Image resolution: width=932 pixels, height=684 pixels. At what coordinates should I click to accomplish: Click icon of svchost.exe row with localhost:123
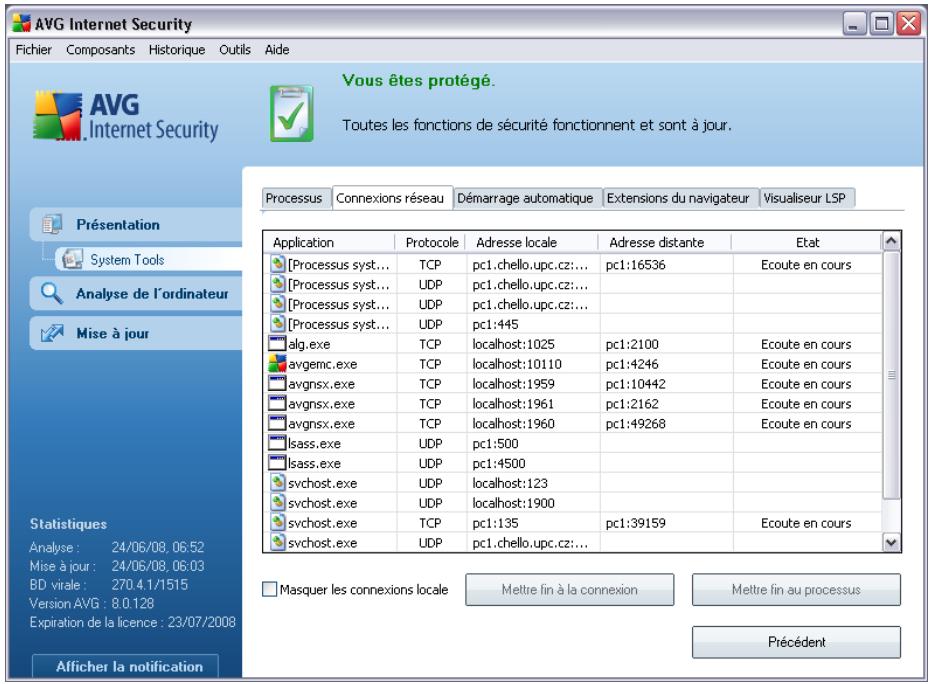[278, 483]
